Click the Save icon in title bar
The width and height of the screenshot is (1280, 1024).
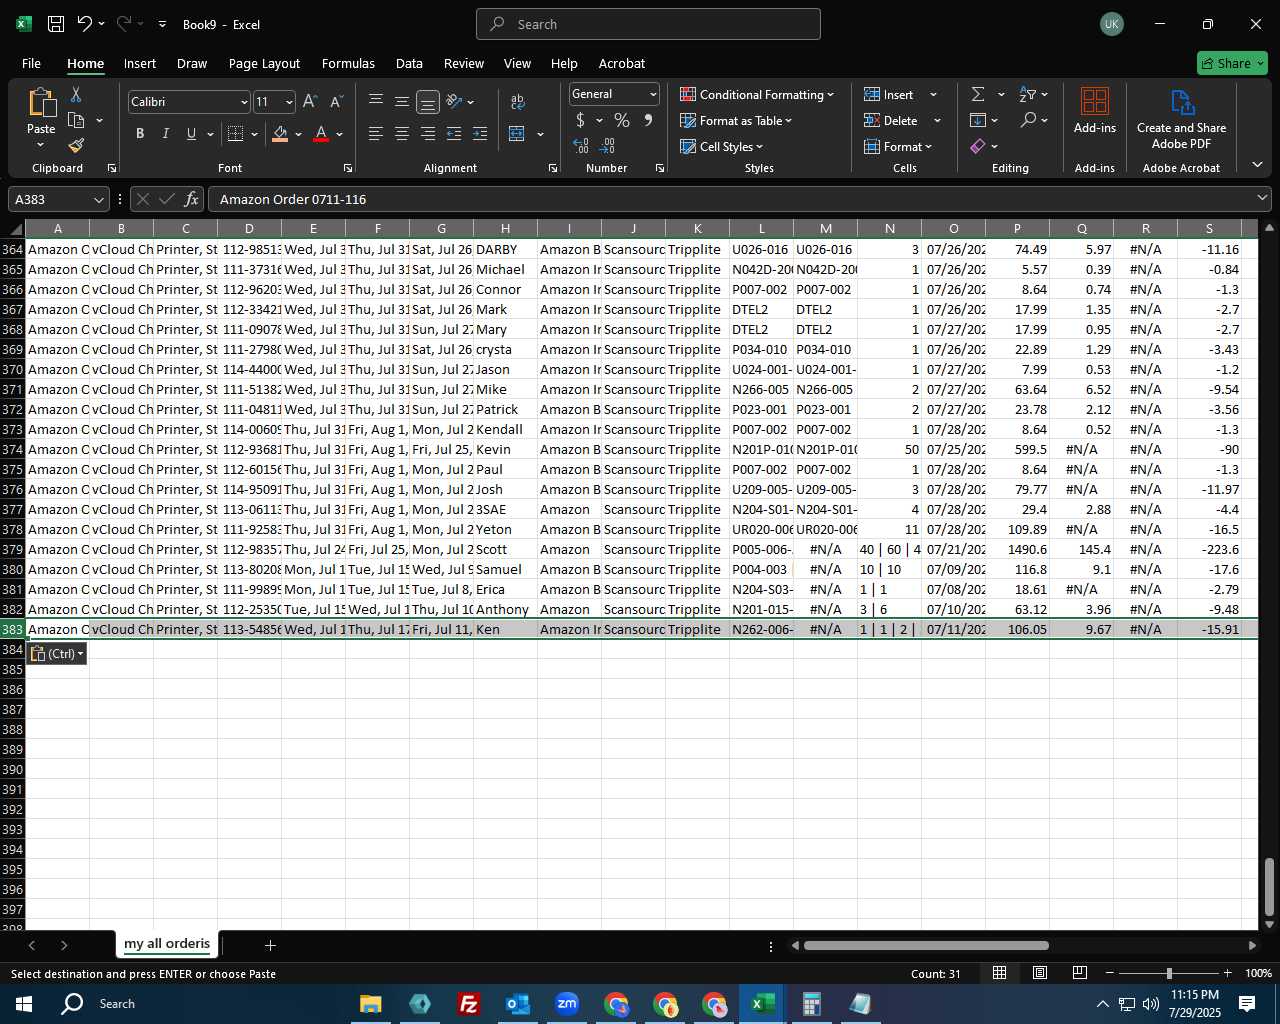pos(56,24)
